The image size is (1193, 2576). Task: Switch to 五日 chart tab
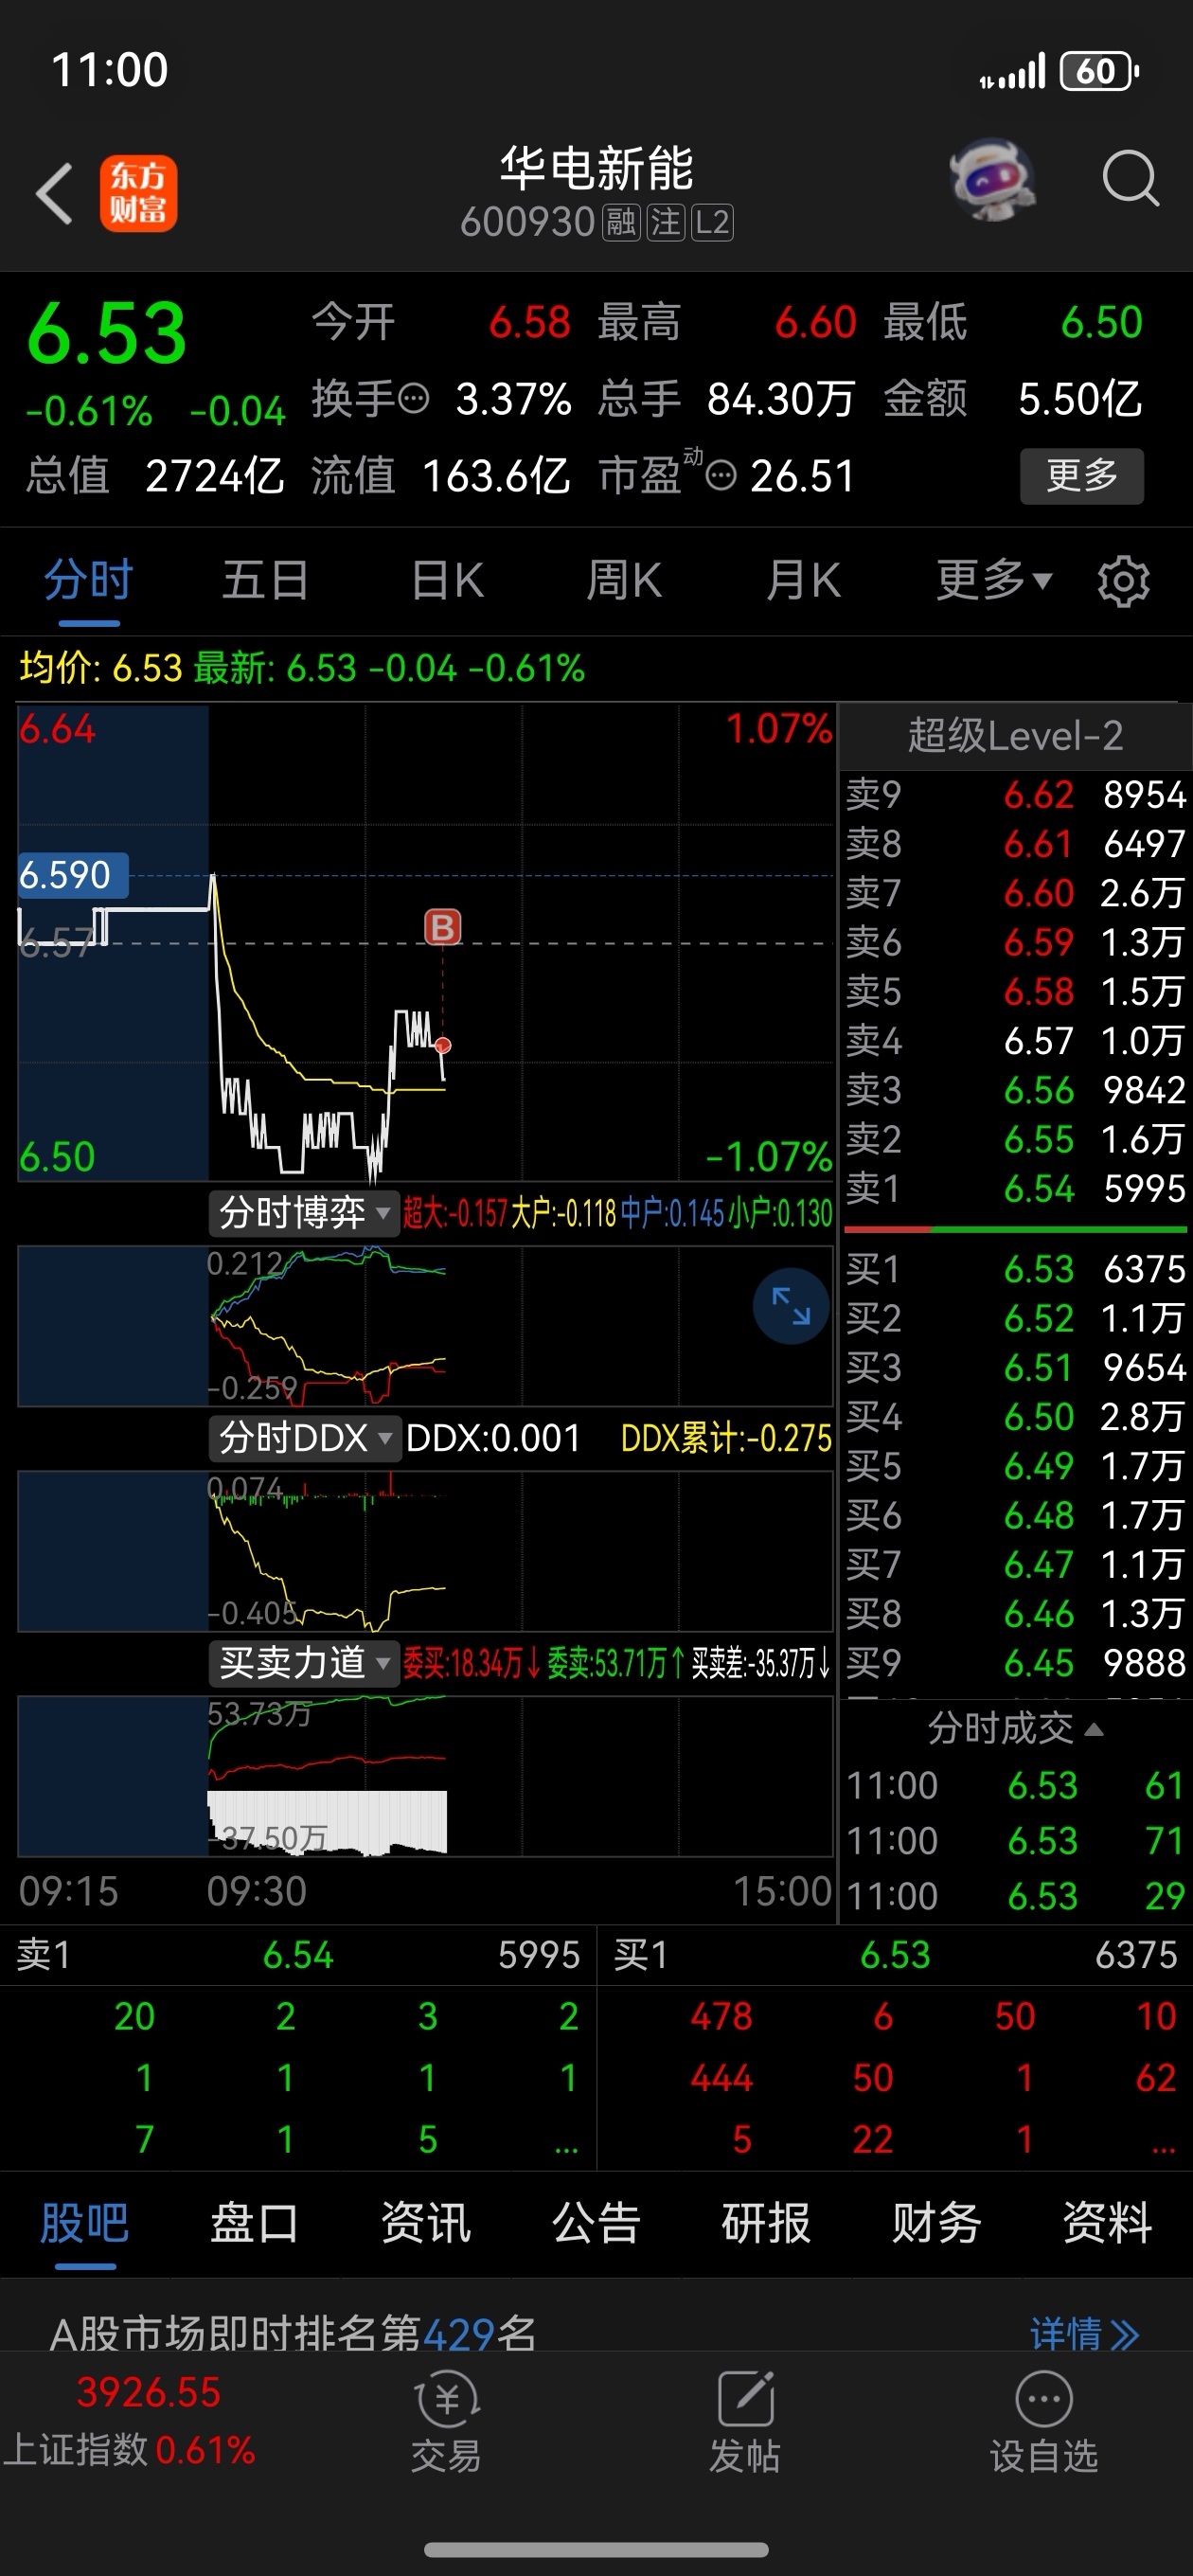[265, 580]
